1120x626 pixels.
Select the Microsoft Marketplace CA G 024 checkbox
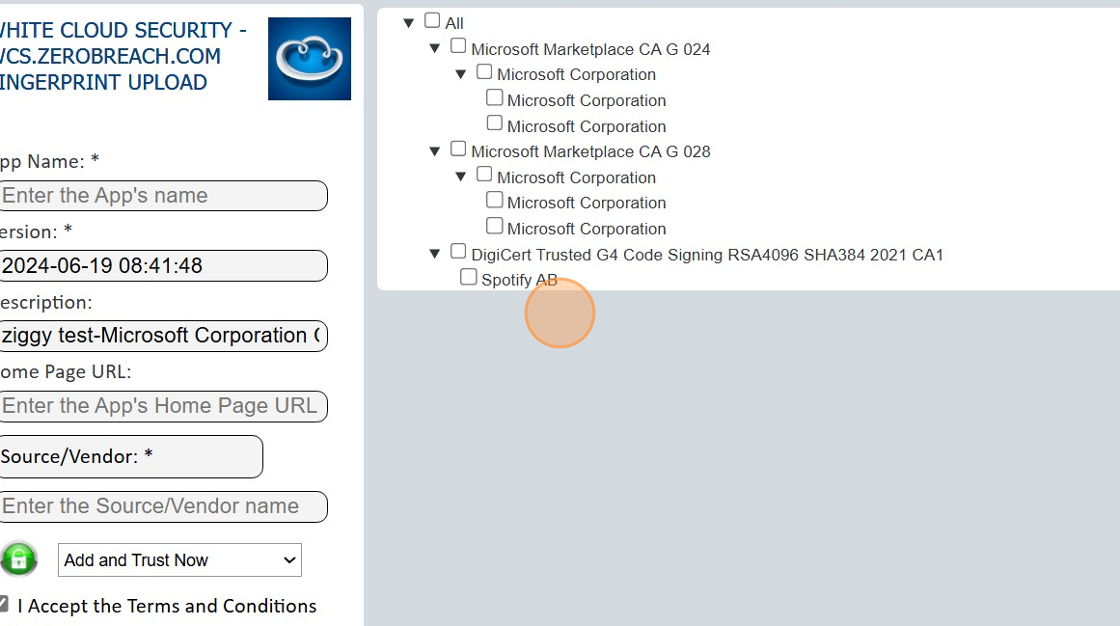[458, 46]
